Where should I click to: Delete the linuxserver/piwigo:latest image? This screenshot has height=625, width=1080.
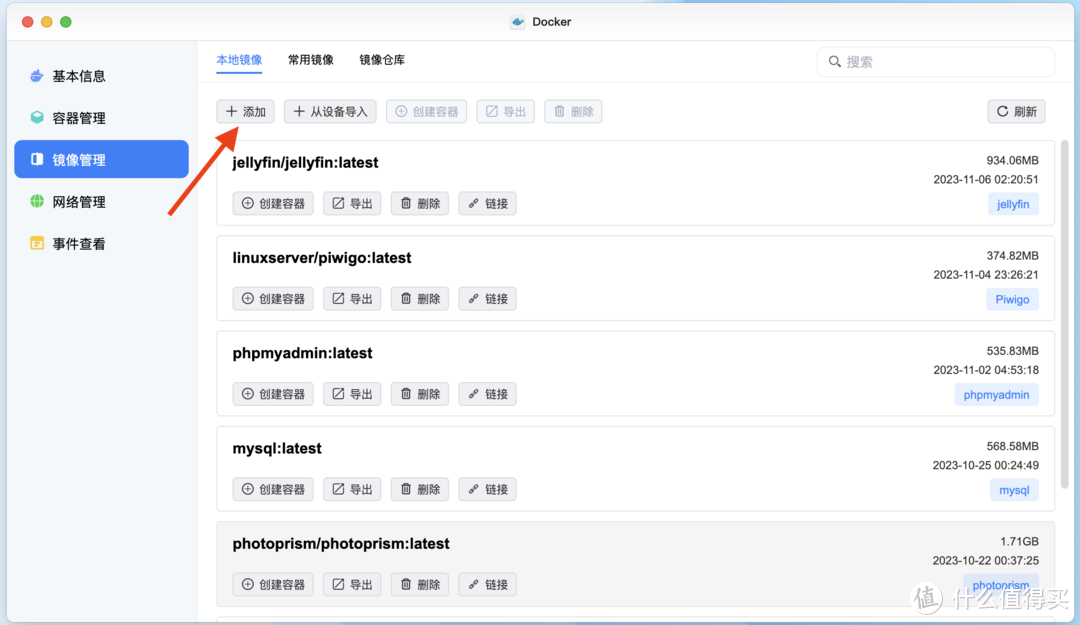[420, 298]
